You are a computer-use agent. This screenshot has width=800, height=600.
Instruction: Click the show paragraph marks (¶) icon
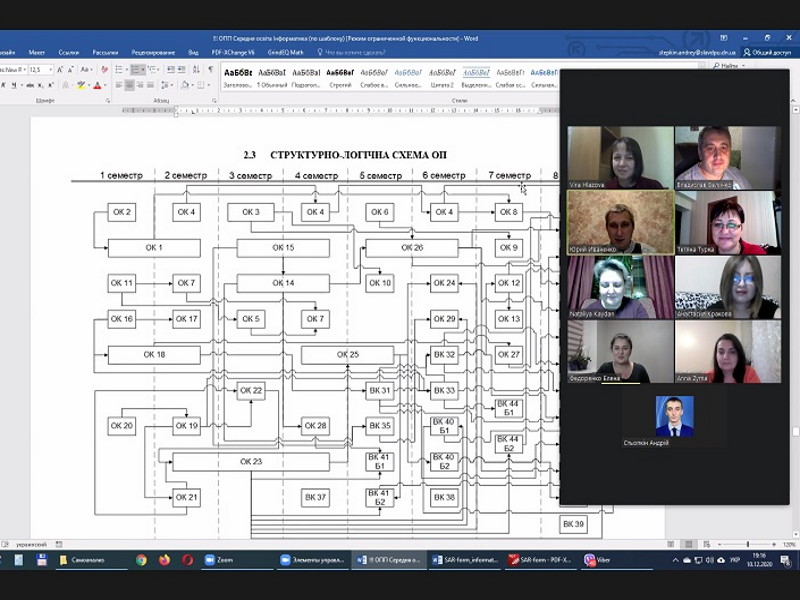point(211,69)
